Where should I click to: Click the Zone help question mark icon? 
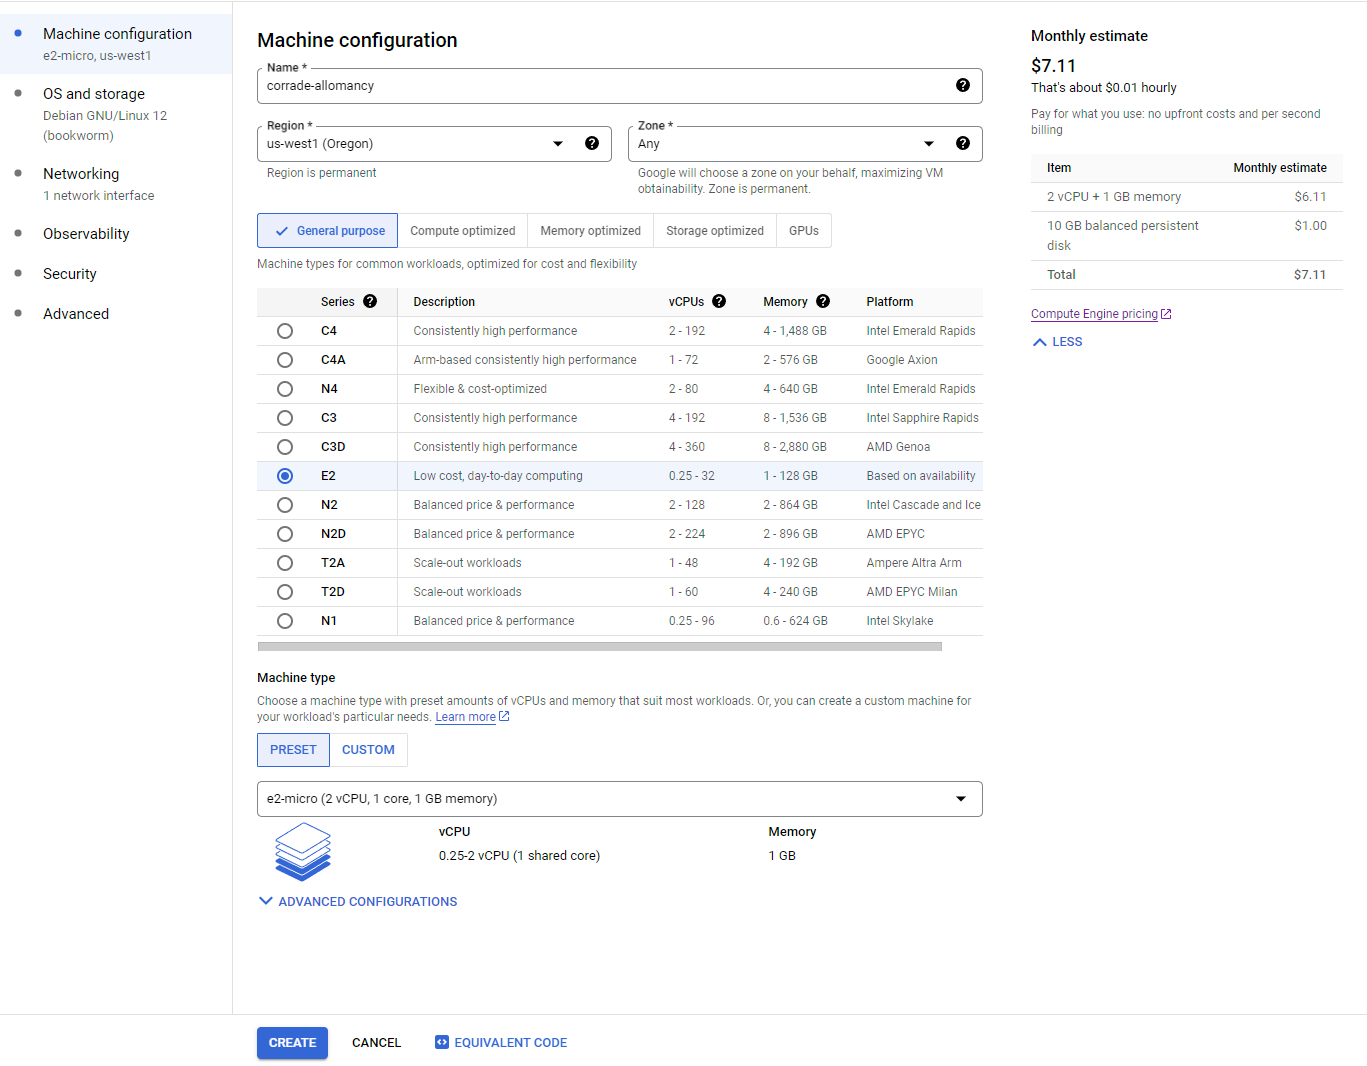962,144
